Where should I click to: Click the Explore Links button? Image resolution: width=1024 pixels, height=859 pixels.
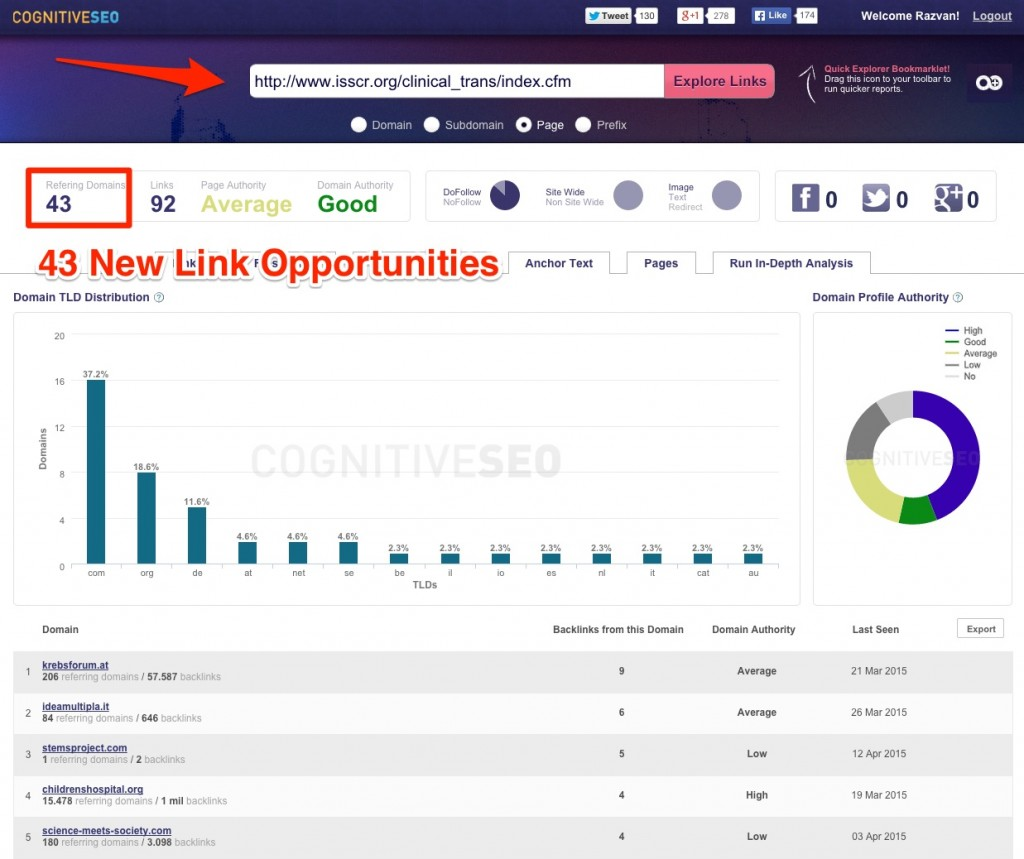tap(720, 81)
